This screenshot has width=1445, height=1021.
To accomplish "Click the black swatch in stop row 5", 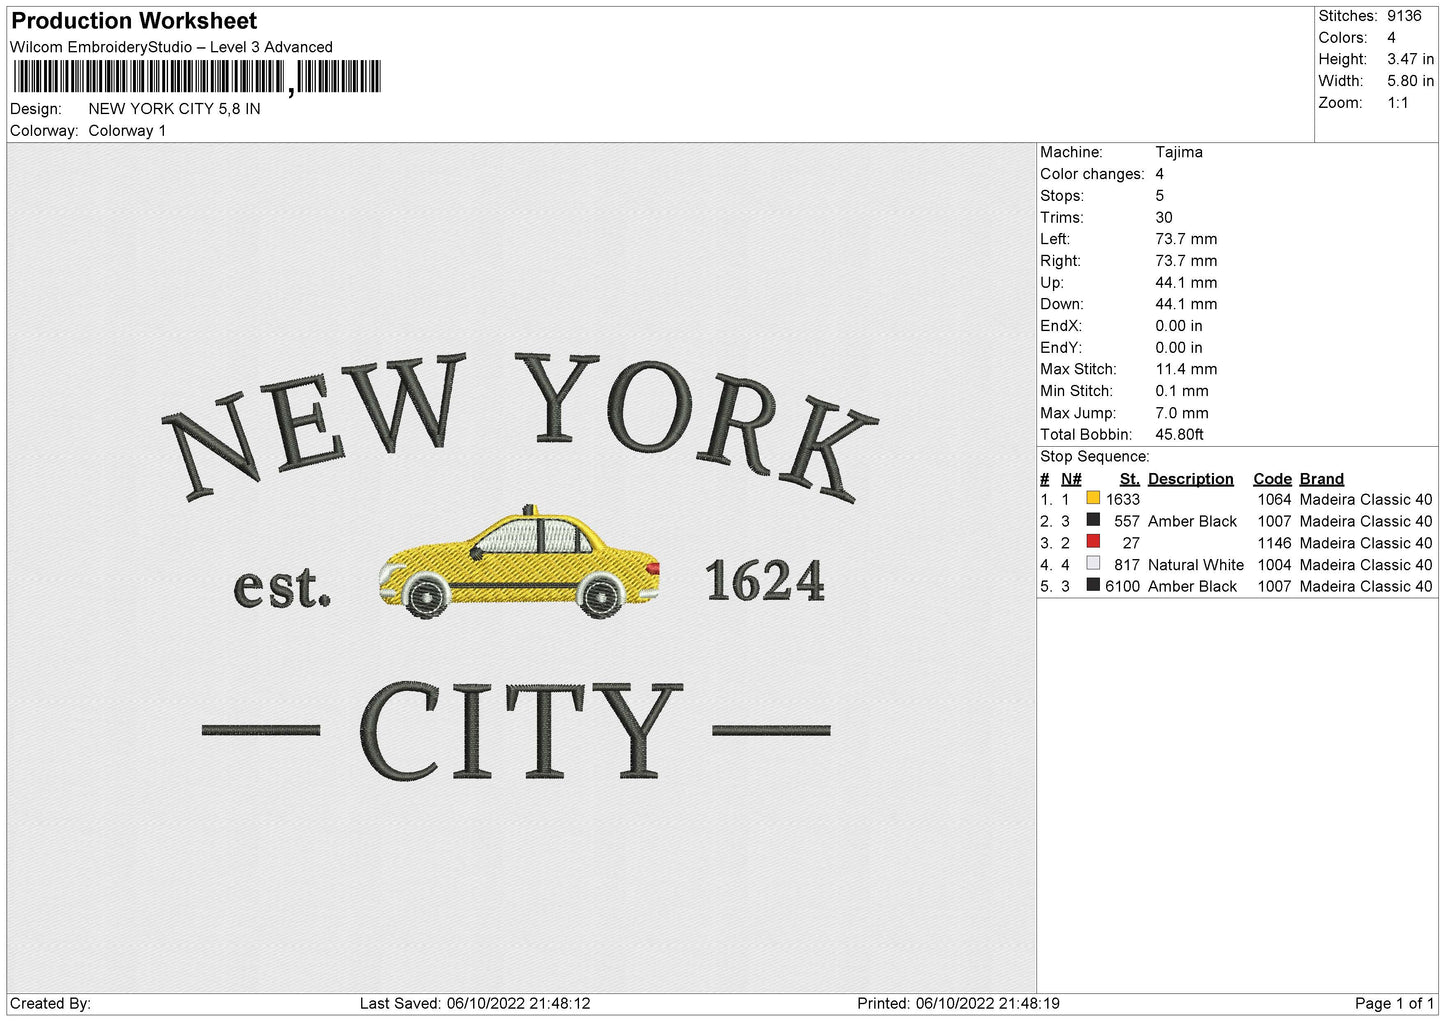I will coord(1093,585).
